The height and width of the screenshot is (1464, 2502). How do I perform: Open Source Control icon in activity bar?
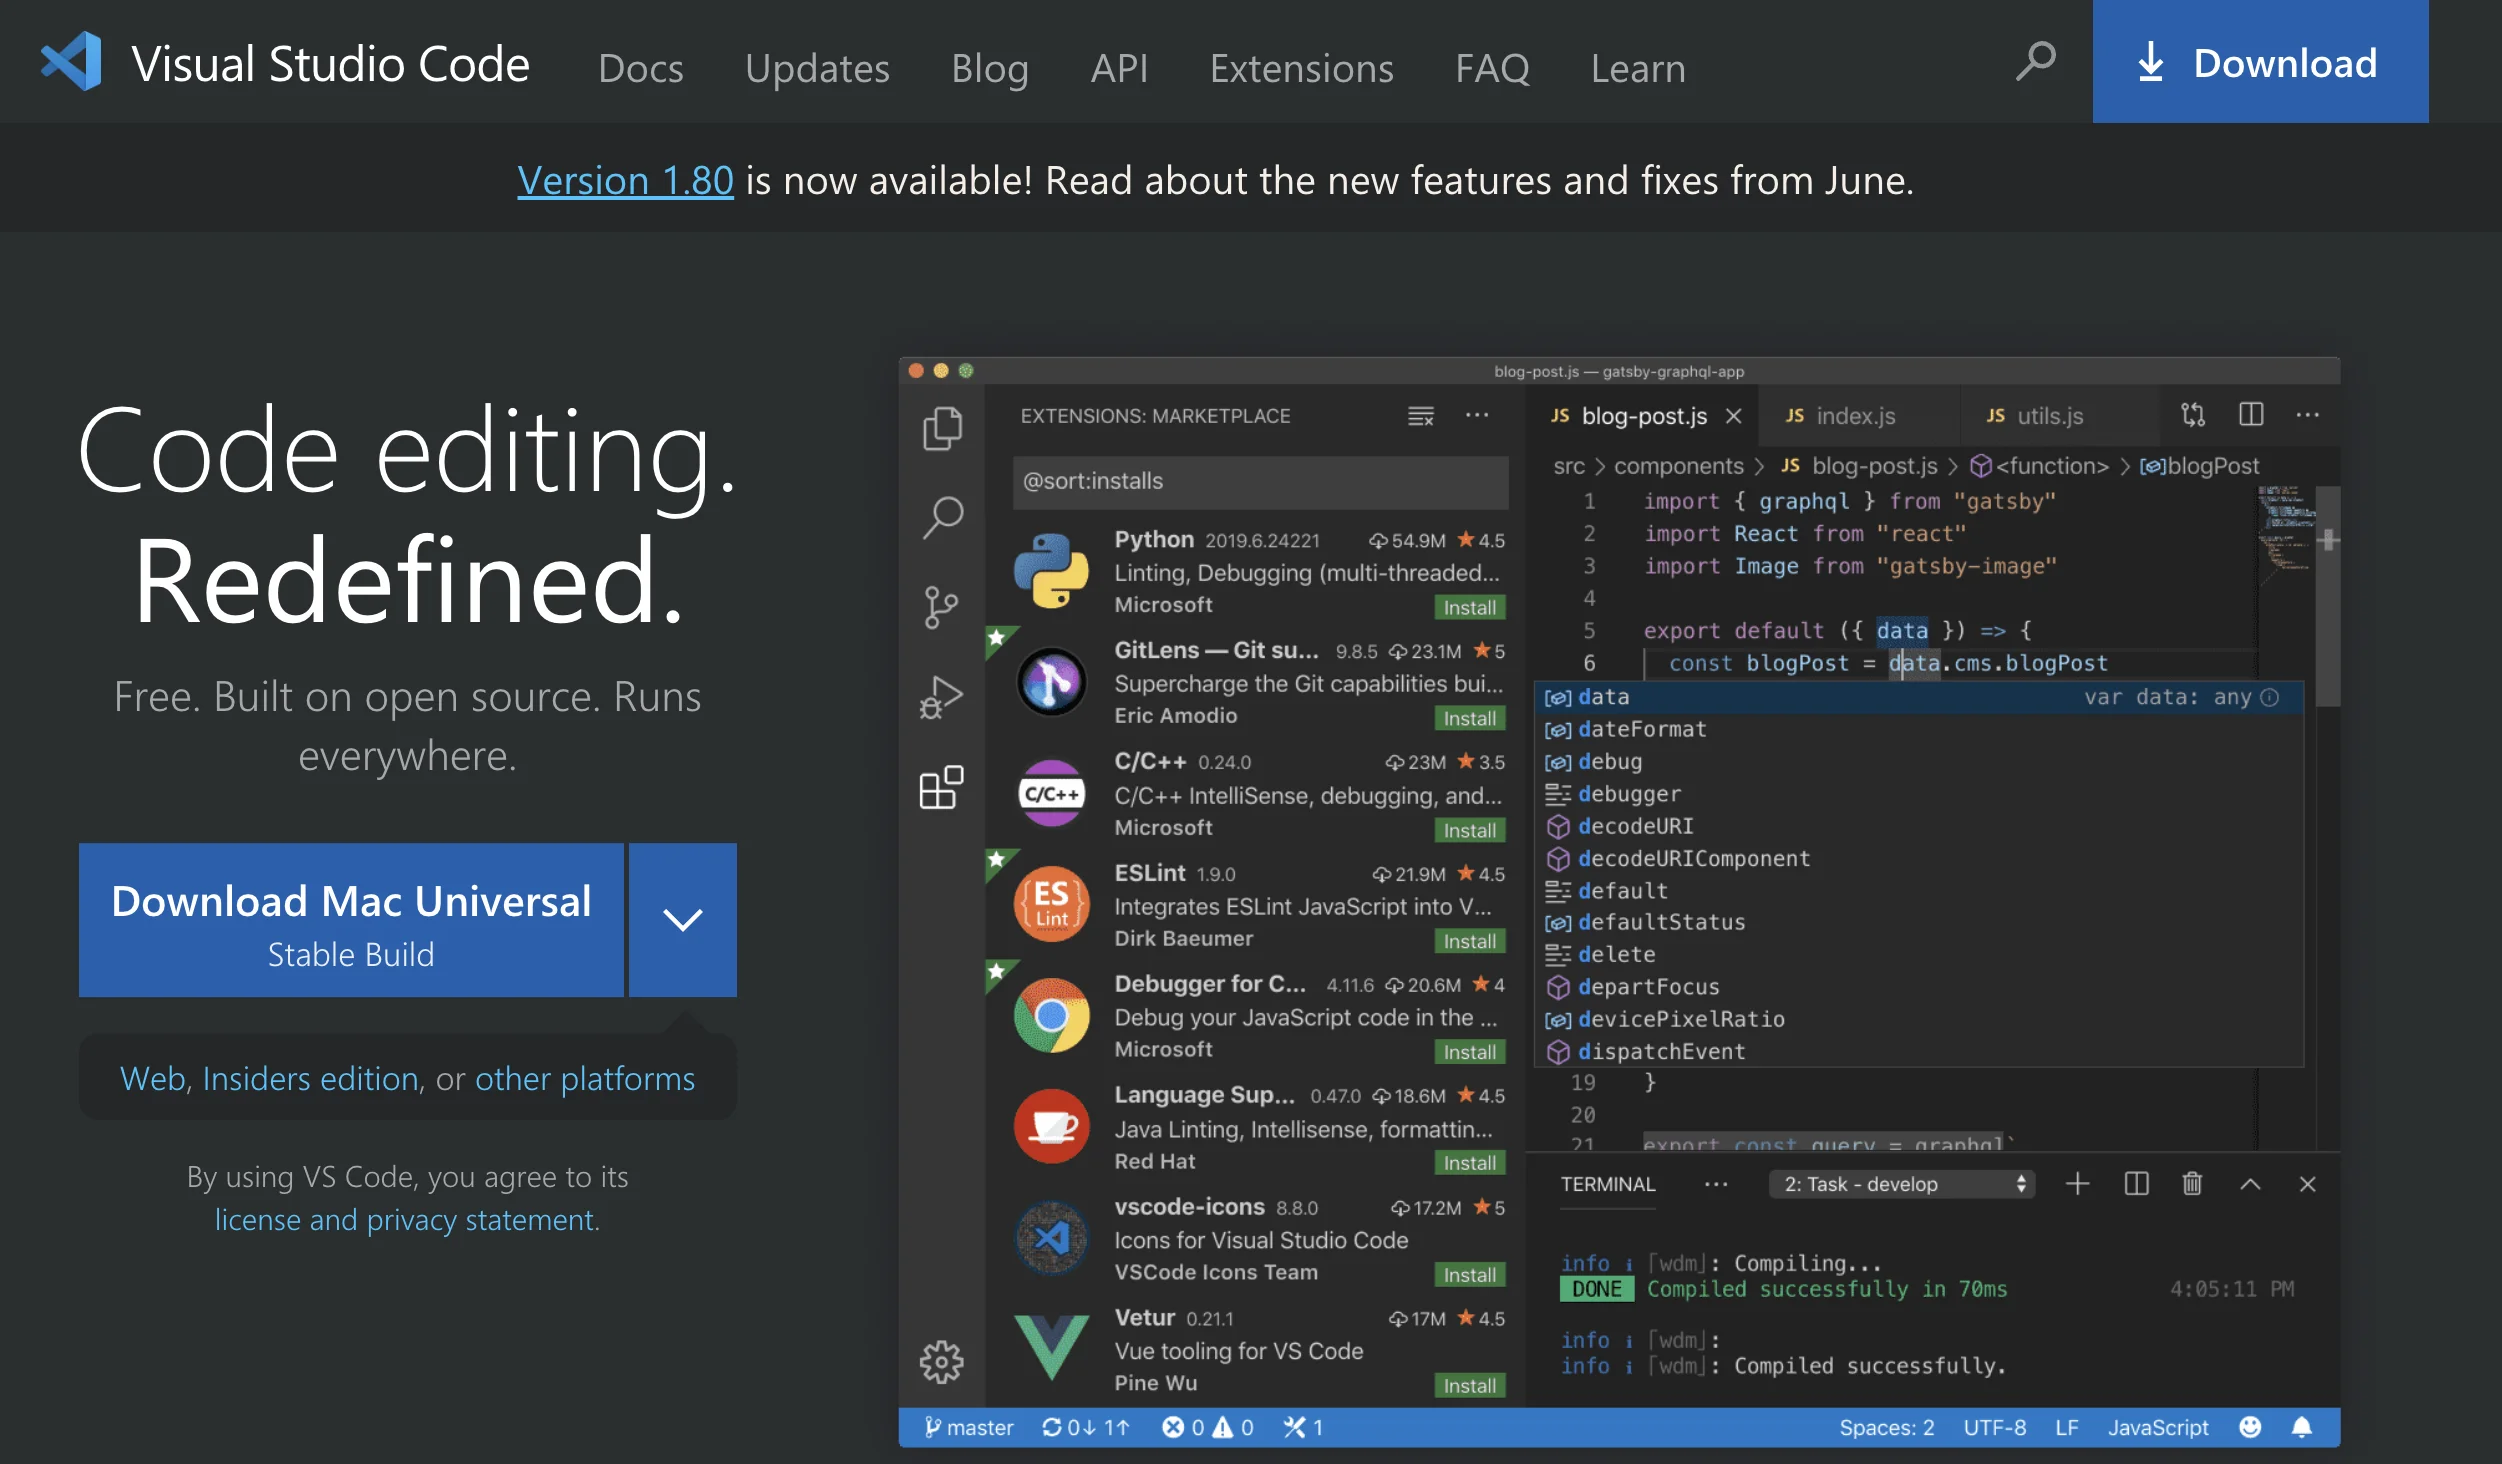(x=941, y=607)
